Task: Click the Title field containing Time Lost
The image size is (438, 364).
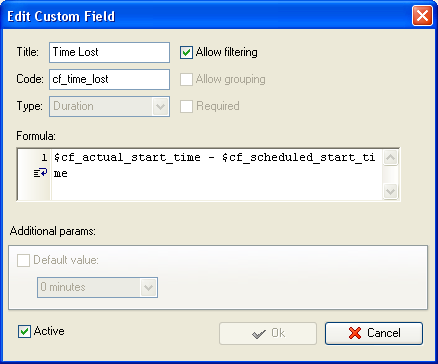Action: [x=109, y=52]
